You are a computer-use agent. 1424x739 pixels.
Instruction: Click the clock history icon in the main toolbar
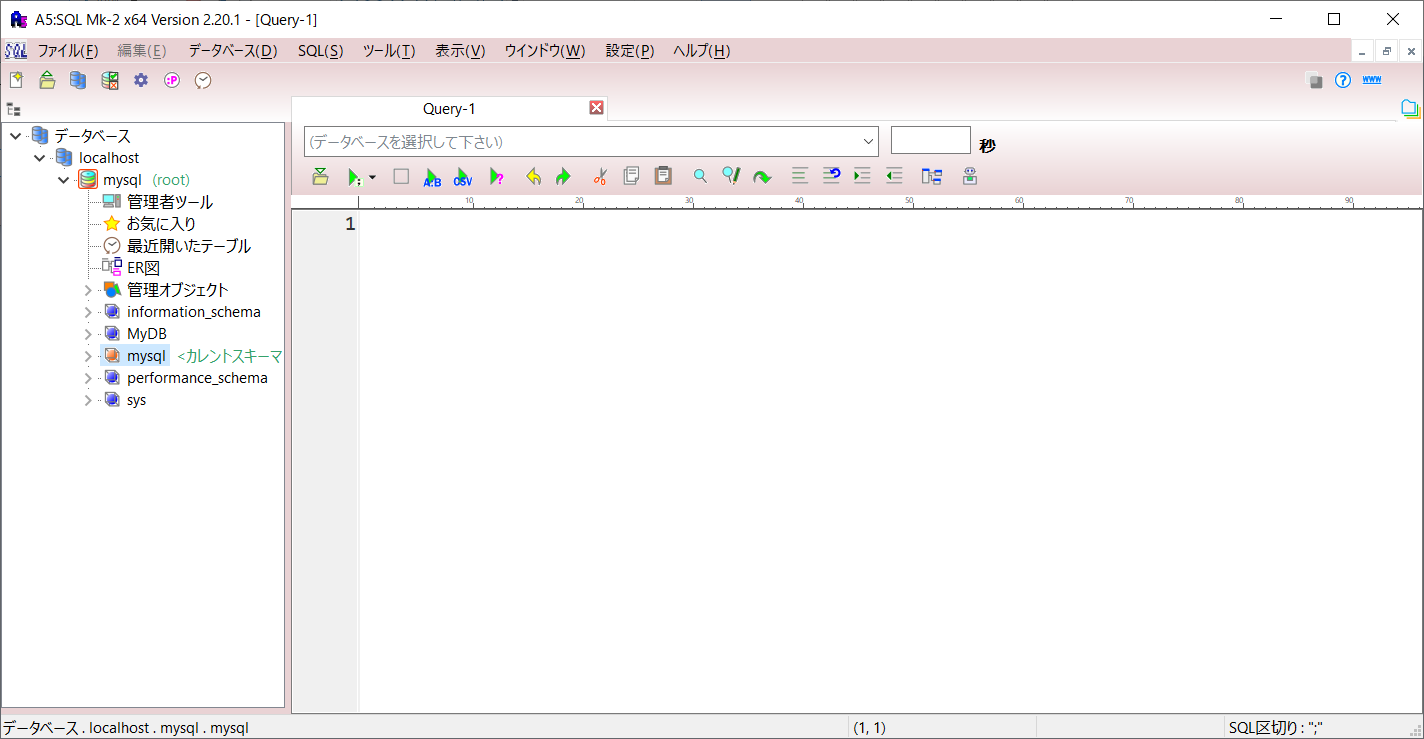coord(203,80)
